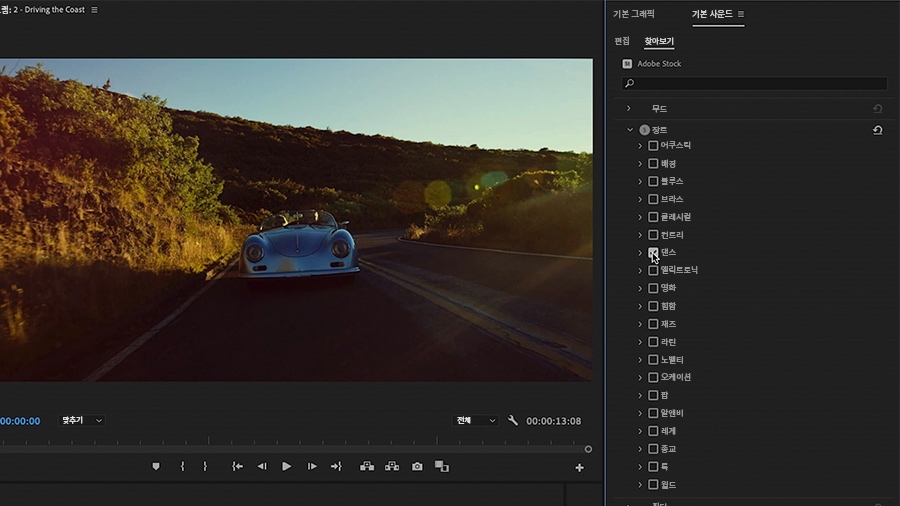Expand the 무드 filter section
The image size is (900, 506).
click(x=629, y=108)
